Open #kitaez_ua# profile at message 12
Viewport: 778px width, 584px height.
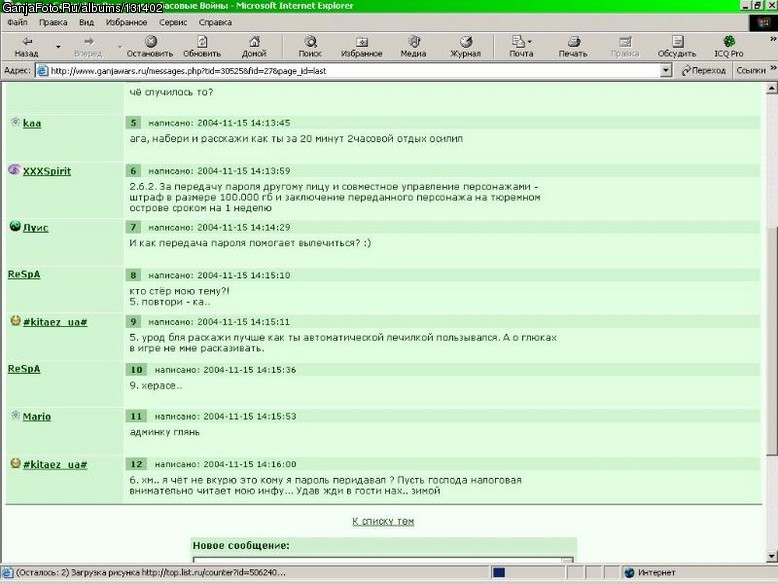click(55, 464)
